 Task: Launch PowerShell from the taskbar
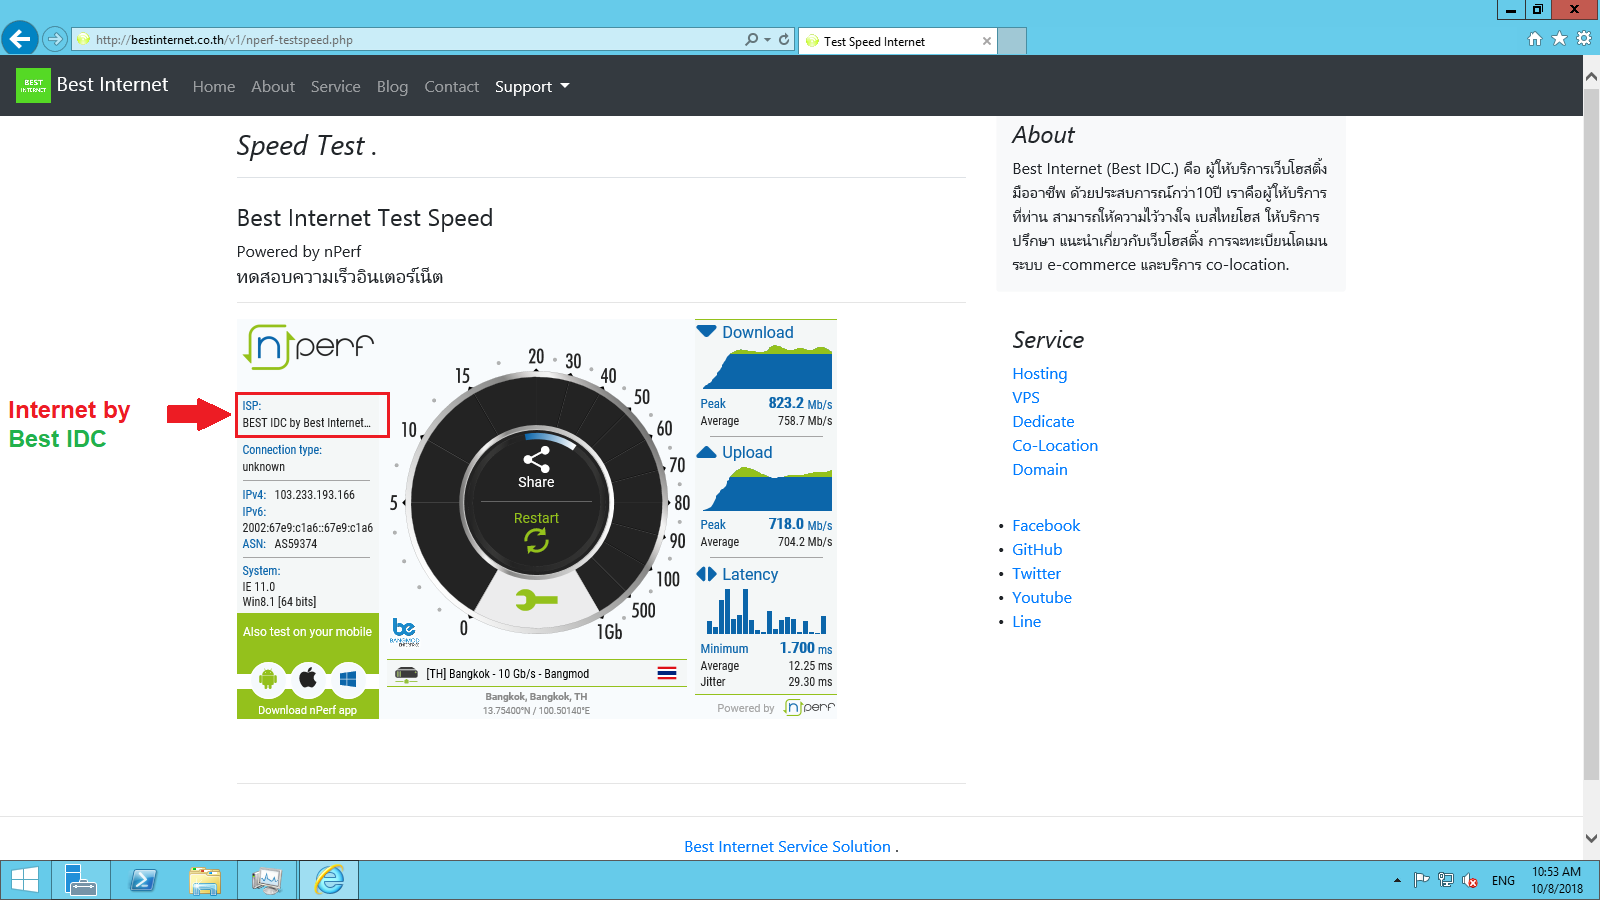143,880
